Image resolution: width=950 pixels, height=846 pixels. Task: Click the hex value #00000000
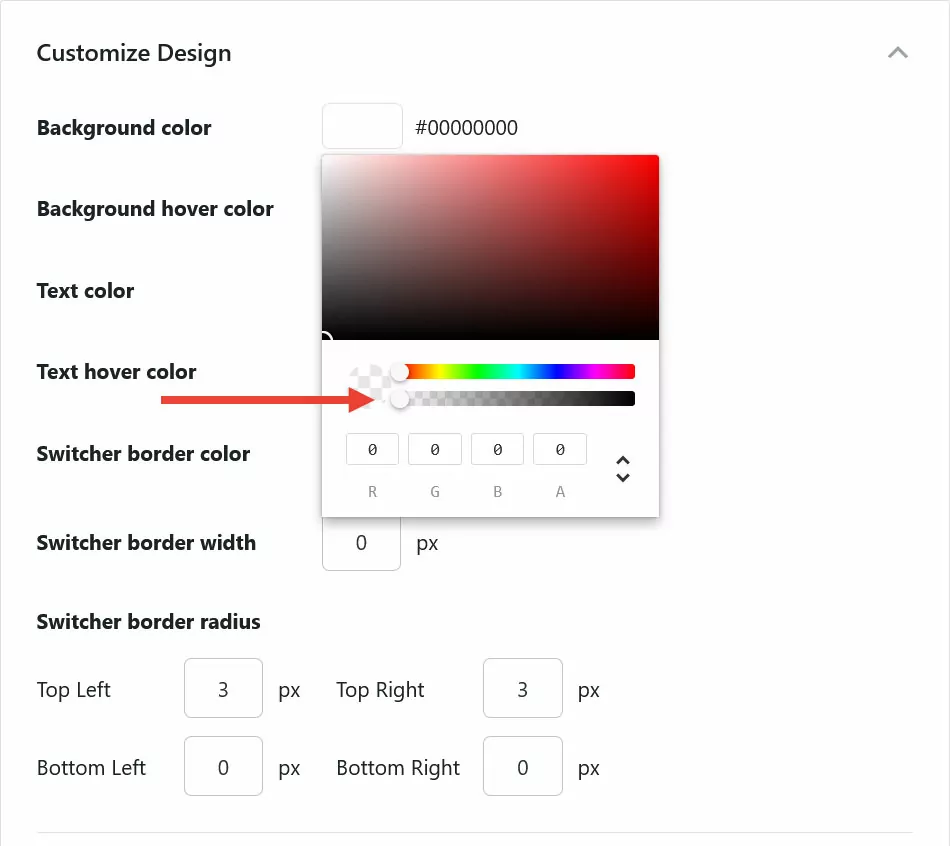click(467, 127)
